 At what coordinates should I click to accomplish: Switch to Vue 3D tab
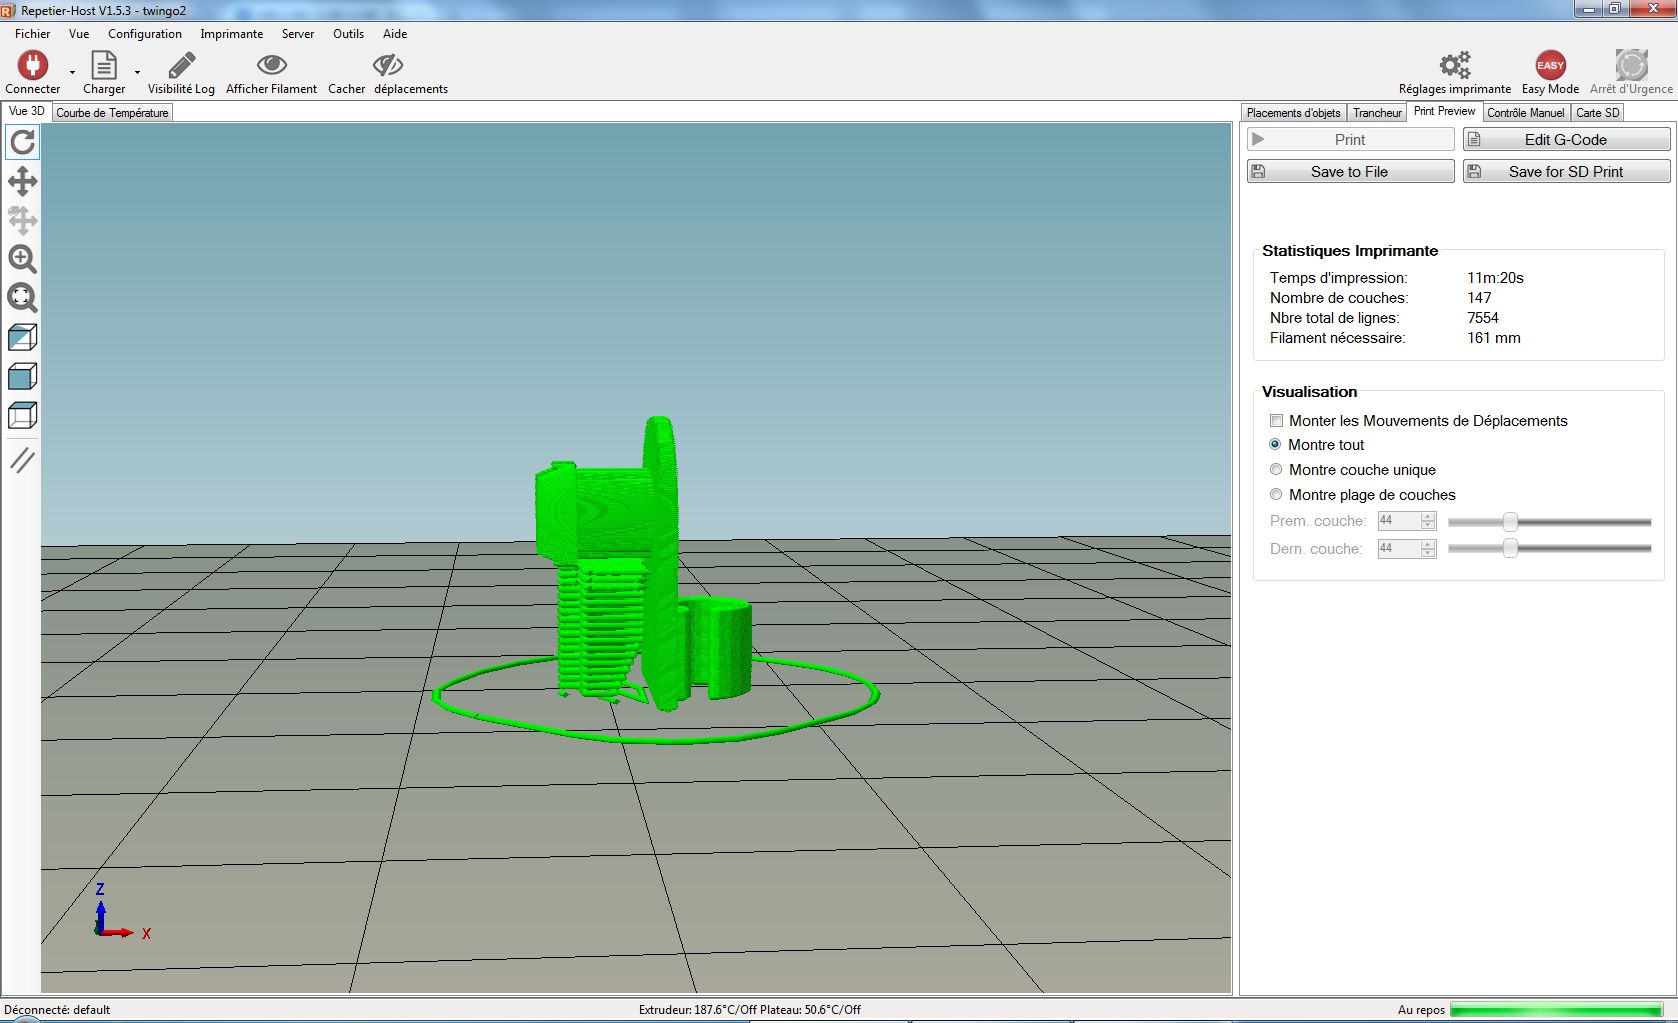(27, 112)
